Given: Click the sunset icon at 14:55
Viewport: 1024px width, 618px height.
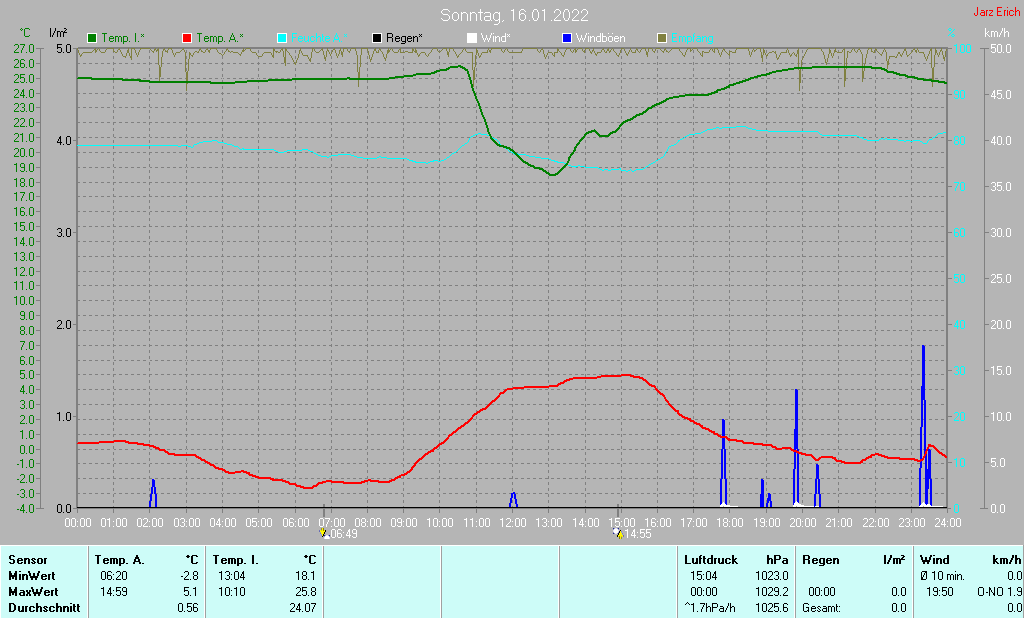Looking at the screenshot, I should pyautogui.click(x=618, y=534).
